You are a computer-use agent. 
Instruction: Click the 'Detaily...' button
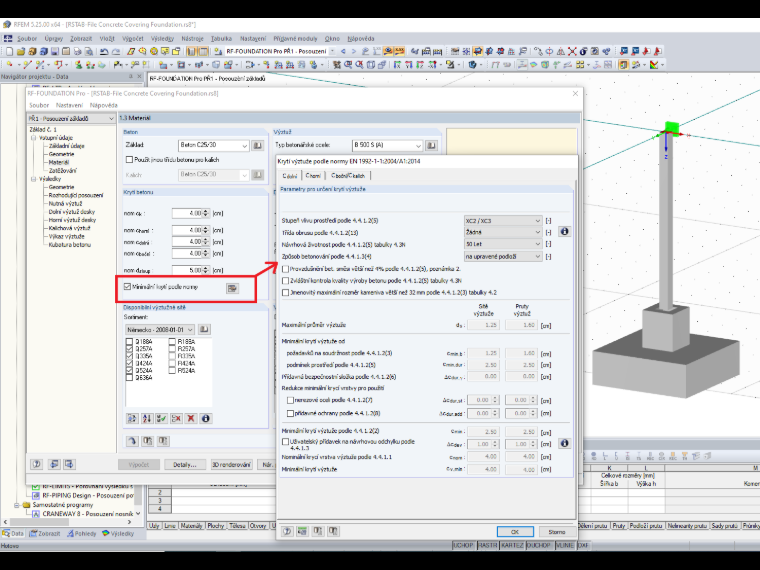(x=185, y=464)
